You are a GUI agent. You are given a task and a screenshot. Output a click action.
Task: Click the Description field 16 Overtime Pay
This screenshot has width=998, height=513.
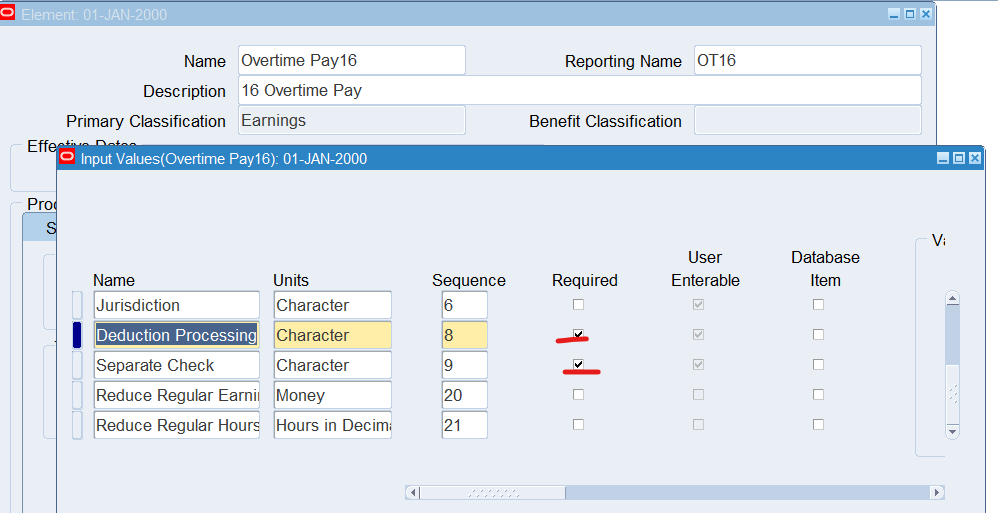point(579,90)
